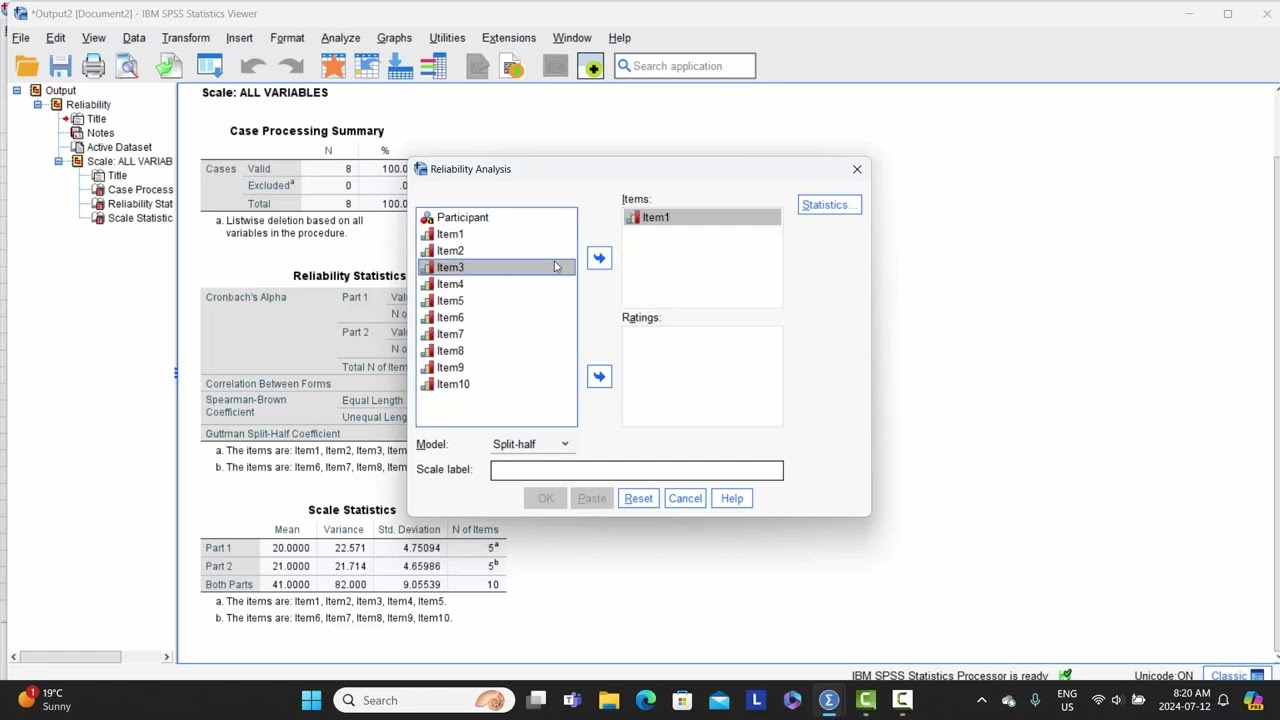Click the Export output toolbar icon

[168, 66]
